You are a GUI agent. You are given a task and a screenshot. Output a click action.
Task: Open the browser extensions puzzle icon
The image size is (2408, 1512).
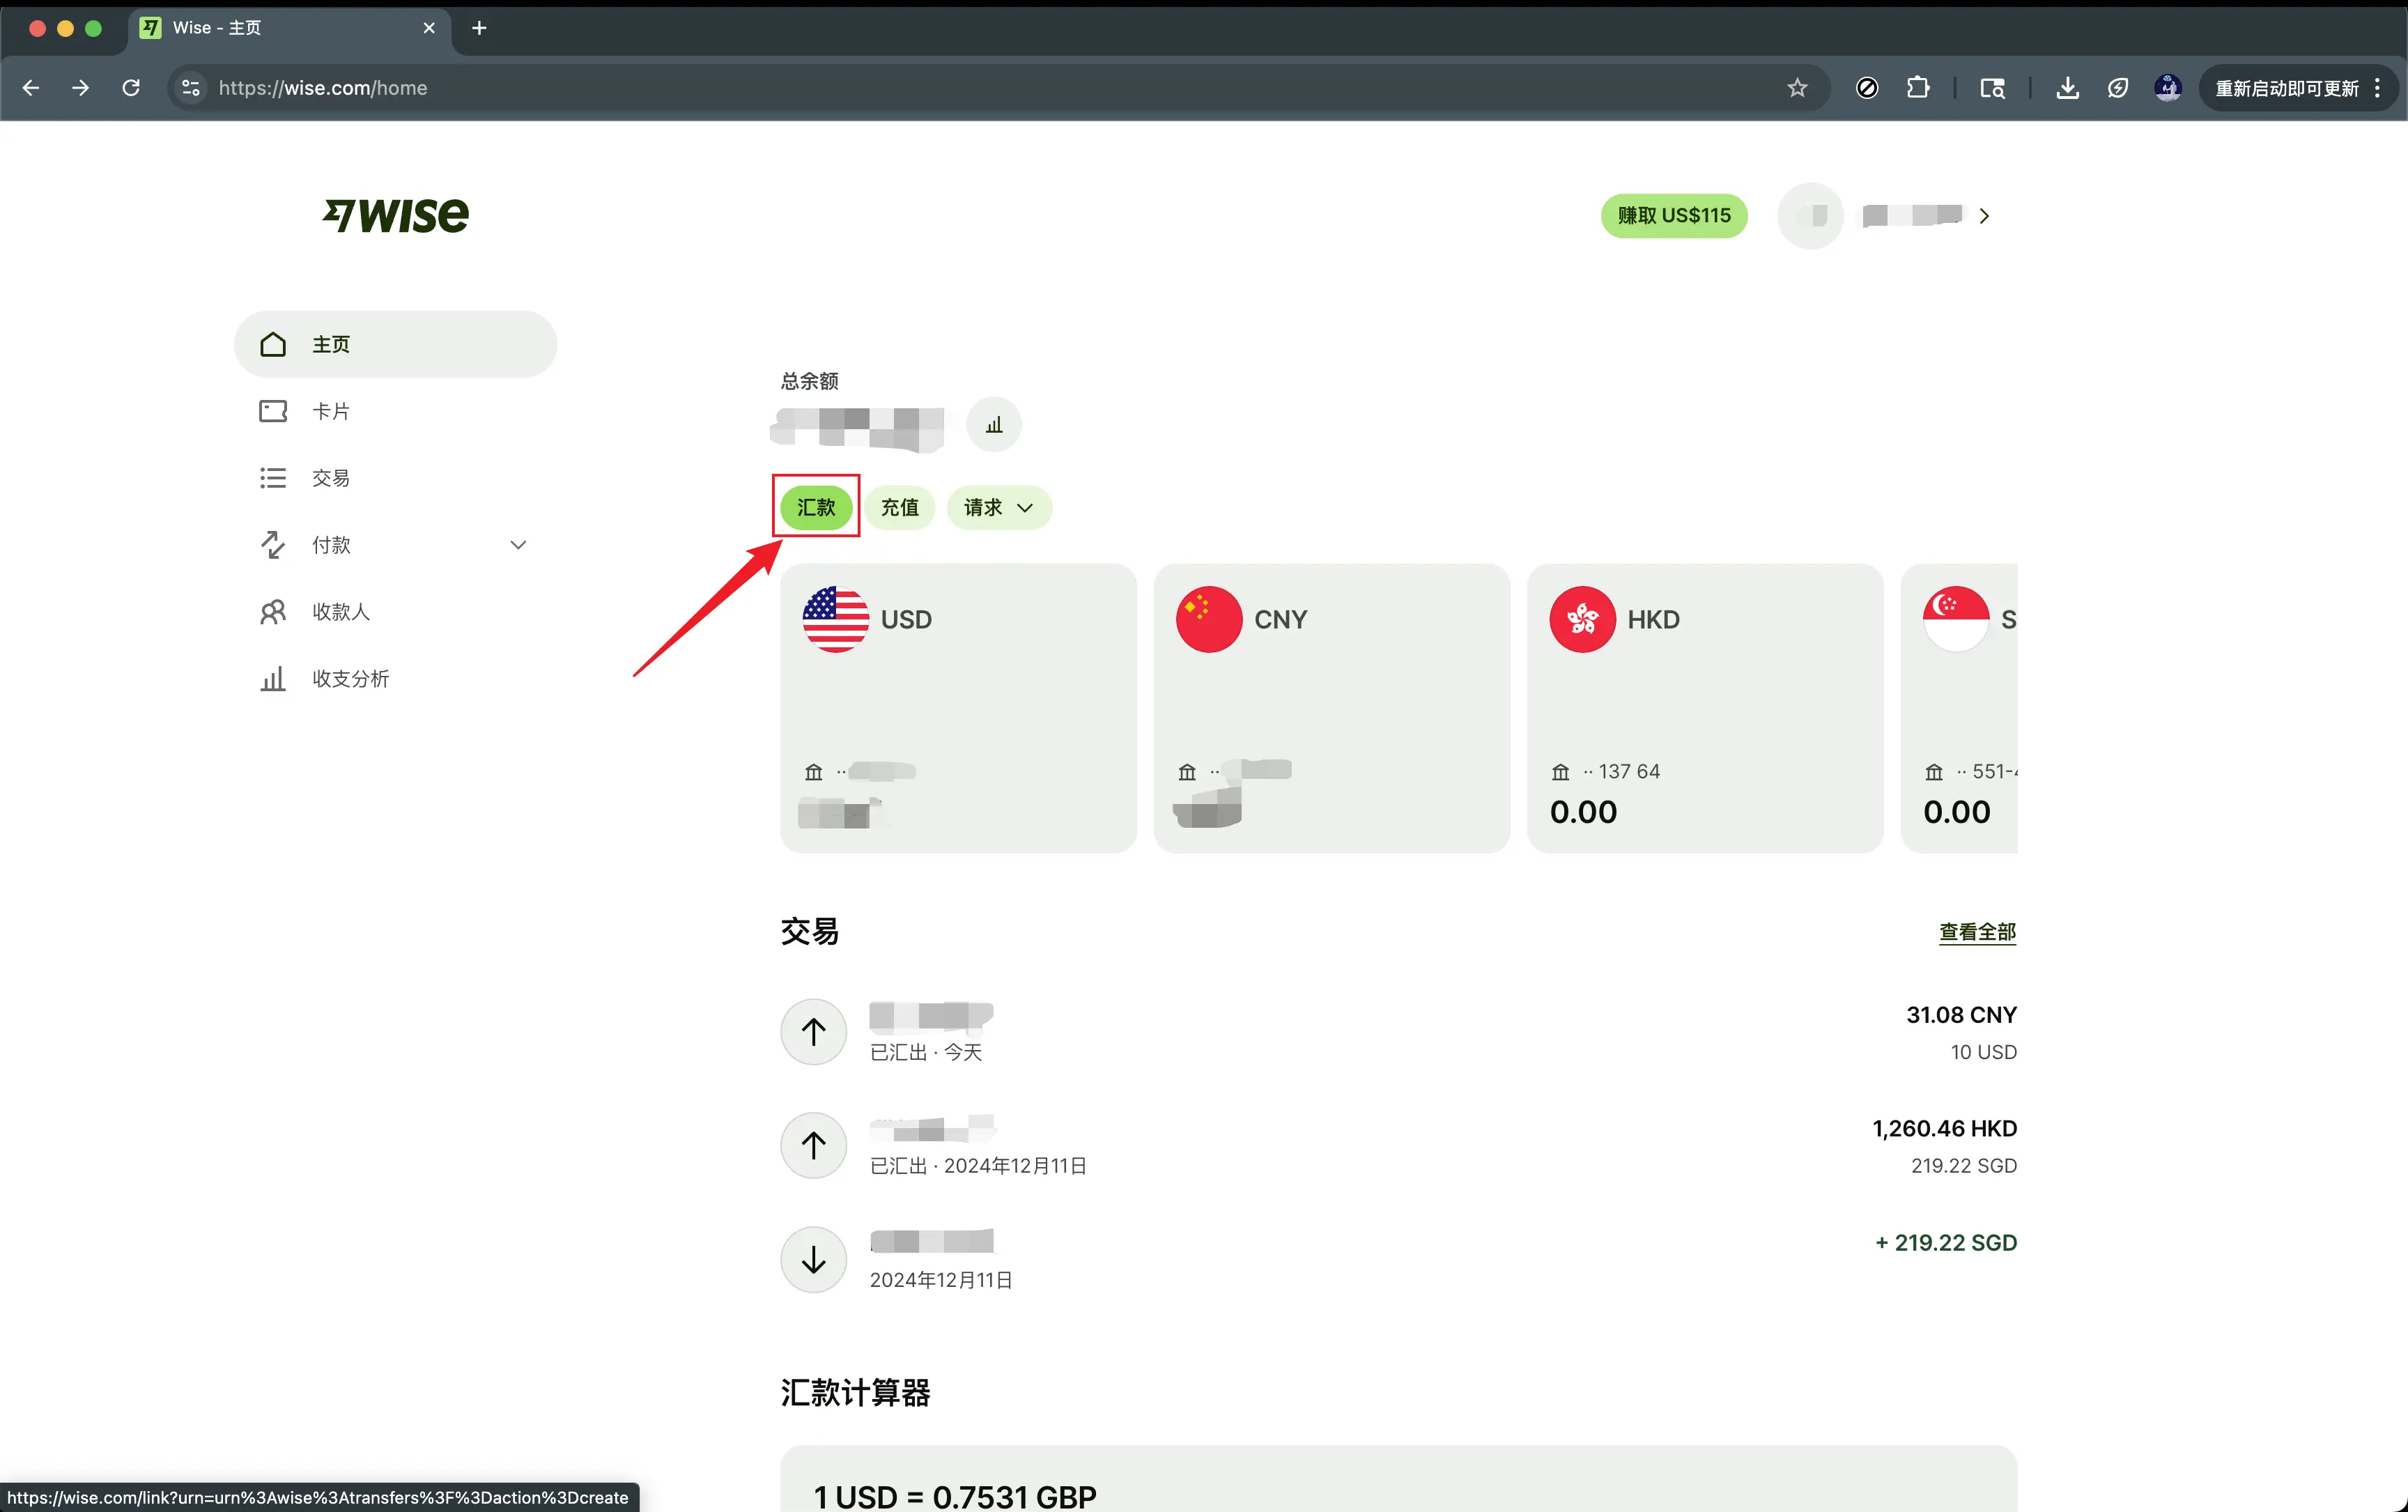point(1917,88)
